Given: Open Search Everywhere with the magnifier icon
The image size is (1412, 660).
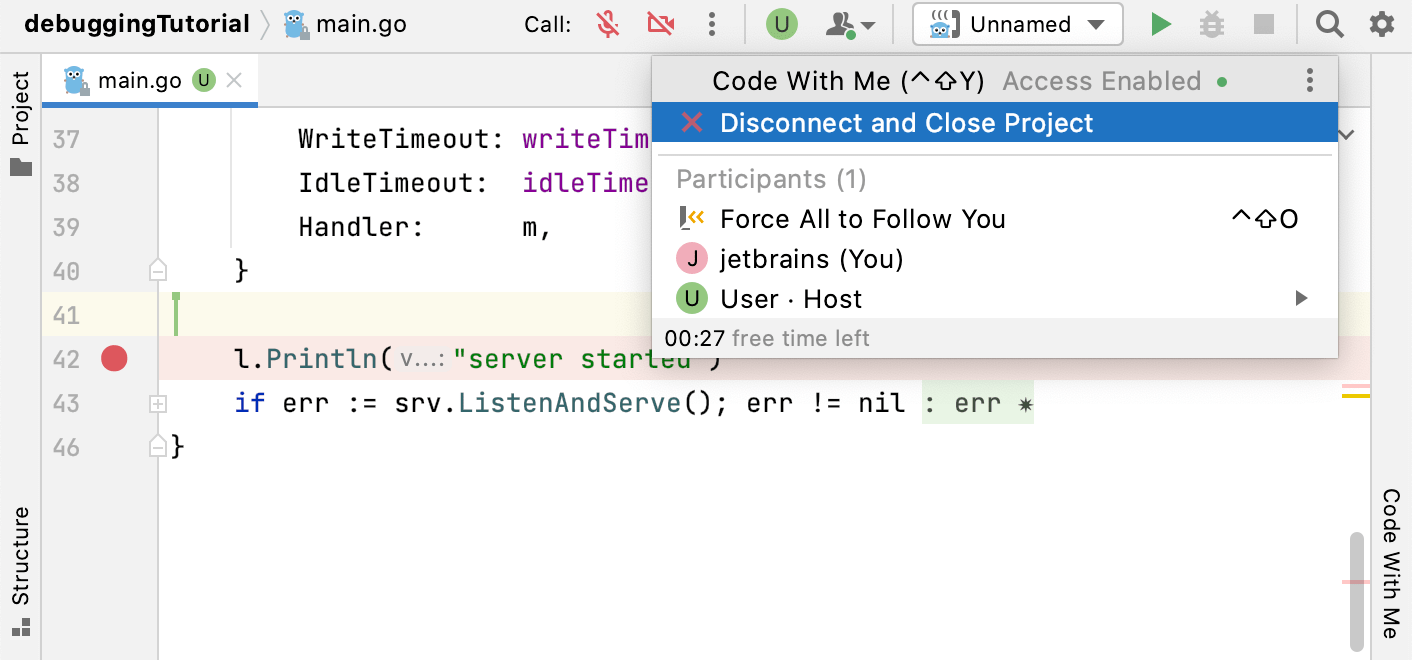Looking at the screenshot, I should tap(1329, 24).
